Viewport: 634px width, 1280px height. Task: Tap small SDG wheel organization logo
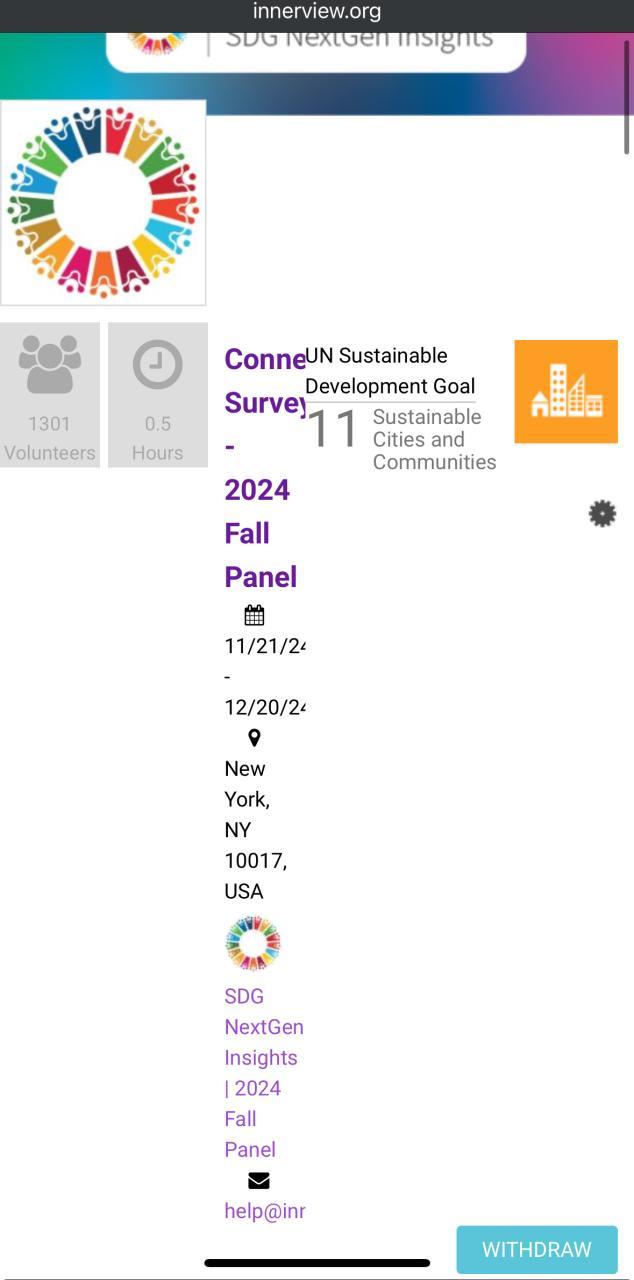(x=253, y=943)
